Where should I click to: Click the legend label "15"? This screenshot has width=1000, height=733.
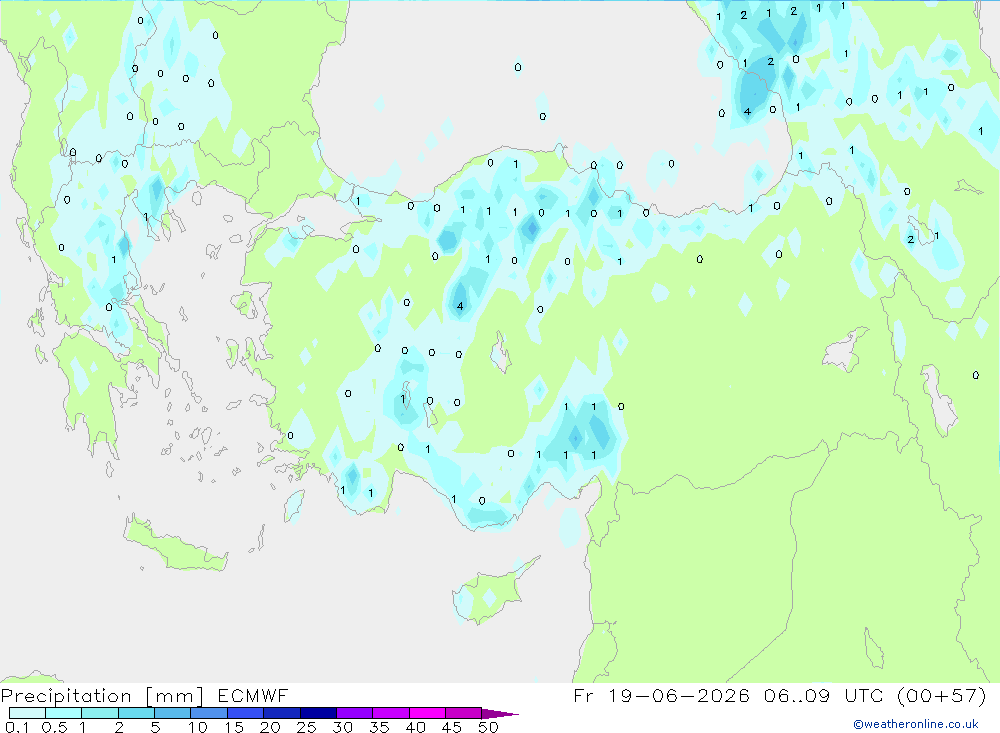(x=234, y=727)
